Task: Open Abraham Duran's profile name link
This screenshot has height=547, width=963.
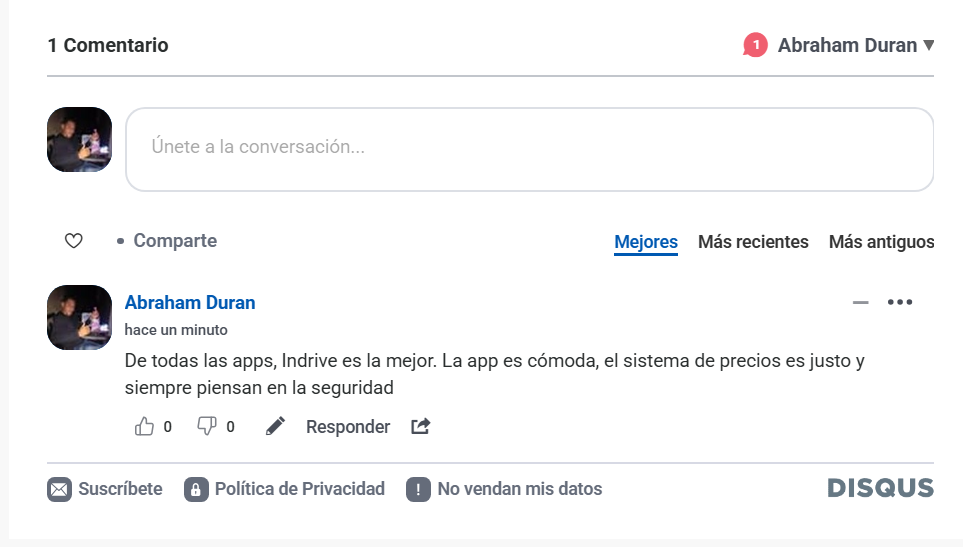Action: [x=190, y=303]
